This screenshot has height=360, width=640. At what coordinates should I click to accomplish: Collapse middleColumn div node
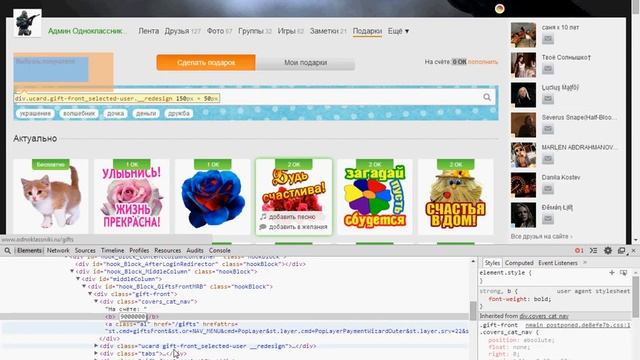click(78, 279)
